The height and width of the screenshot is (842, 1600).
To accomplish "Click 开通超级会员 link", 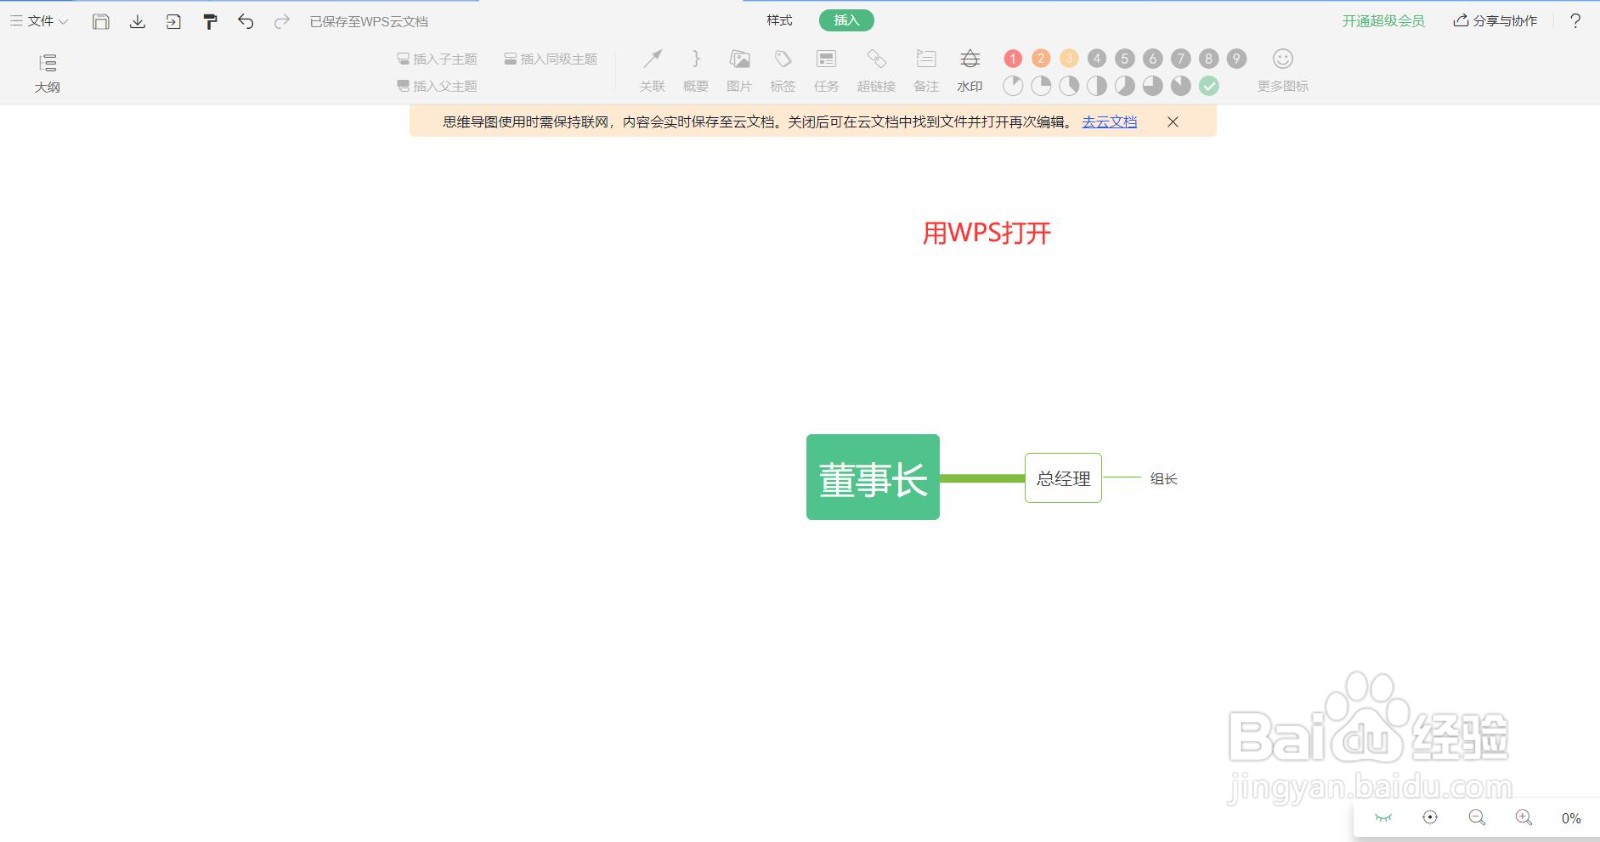I will coord(1383,20).
